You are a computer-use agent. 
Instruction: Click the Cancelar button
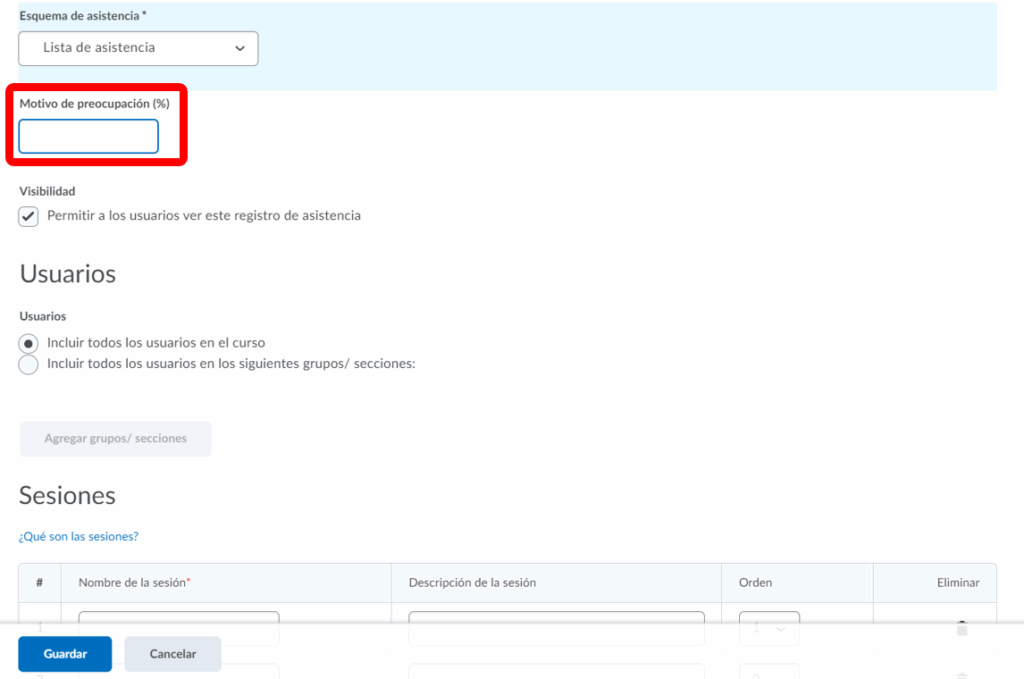pos(172,654)
